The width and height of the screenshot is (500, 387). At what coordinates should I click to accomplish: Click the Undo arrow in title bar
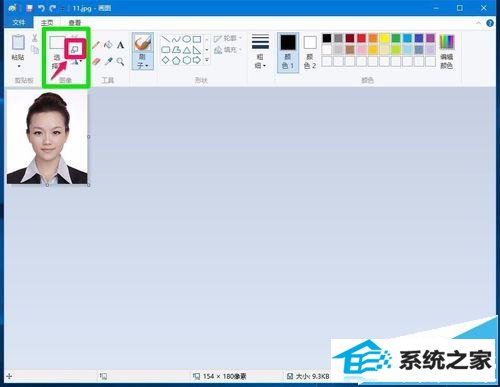click(41, 8)
